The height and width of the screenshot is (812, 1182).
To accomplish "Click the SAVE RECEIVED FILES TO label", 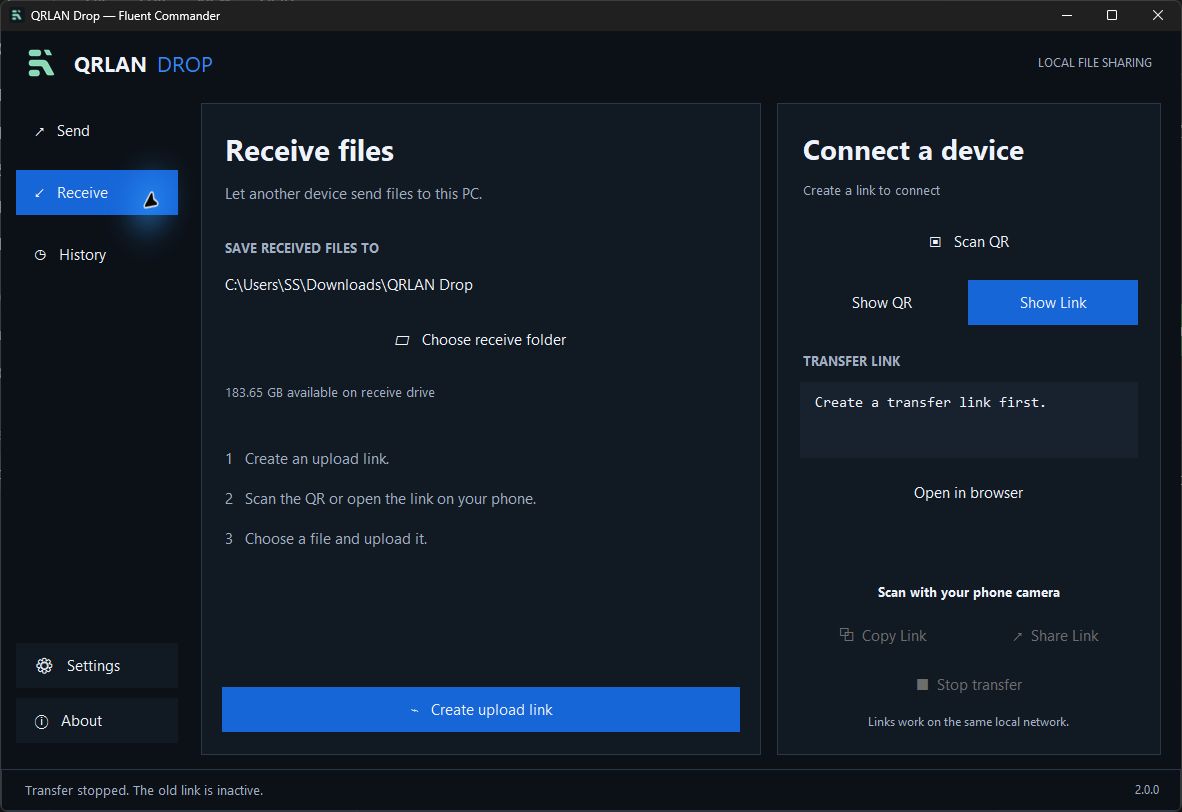I will coord(302,248).
